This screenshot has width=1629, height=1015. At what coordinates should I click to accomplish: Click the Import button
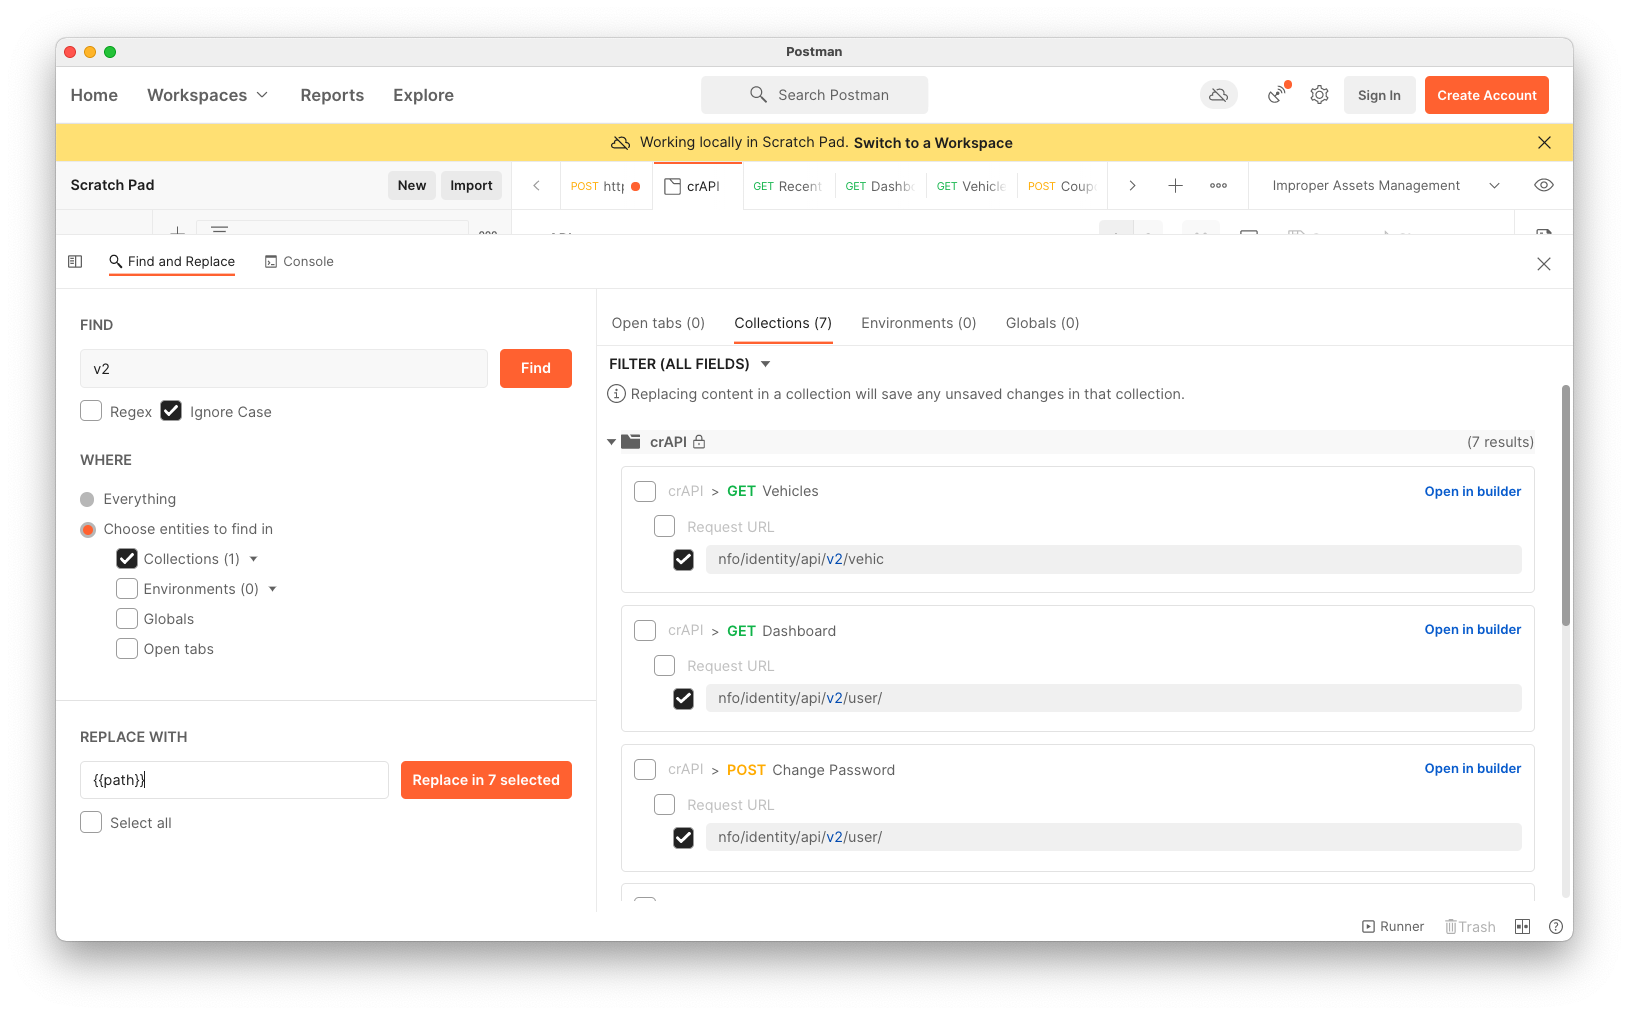(x=471, y=185)
